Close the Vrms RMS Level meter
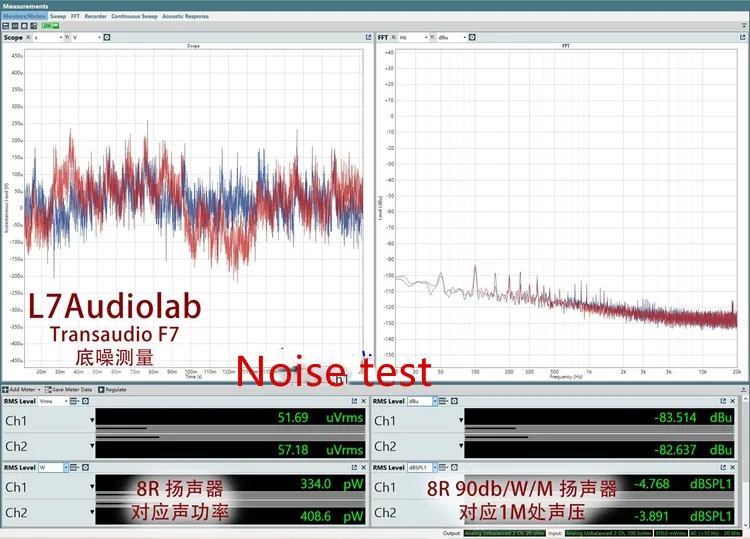Screen dimensions: 750x539 [364, 401]
